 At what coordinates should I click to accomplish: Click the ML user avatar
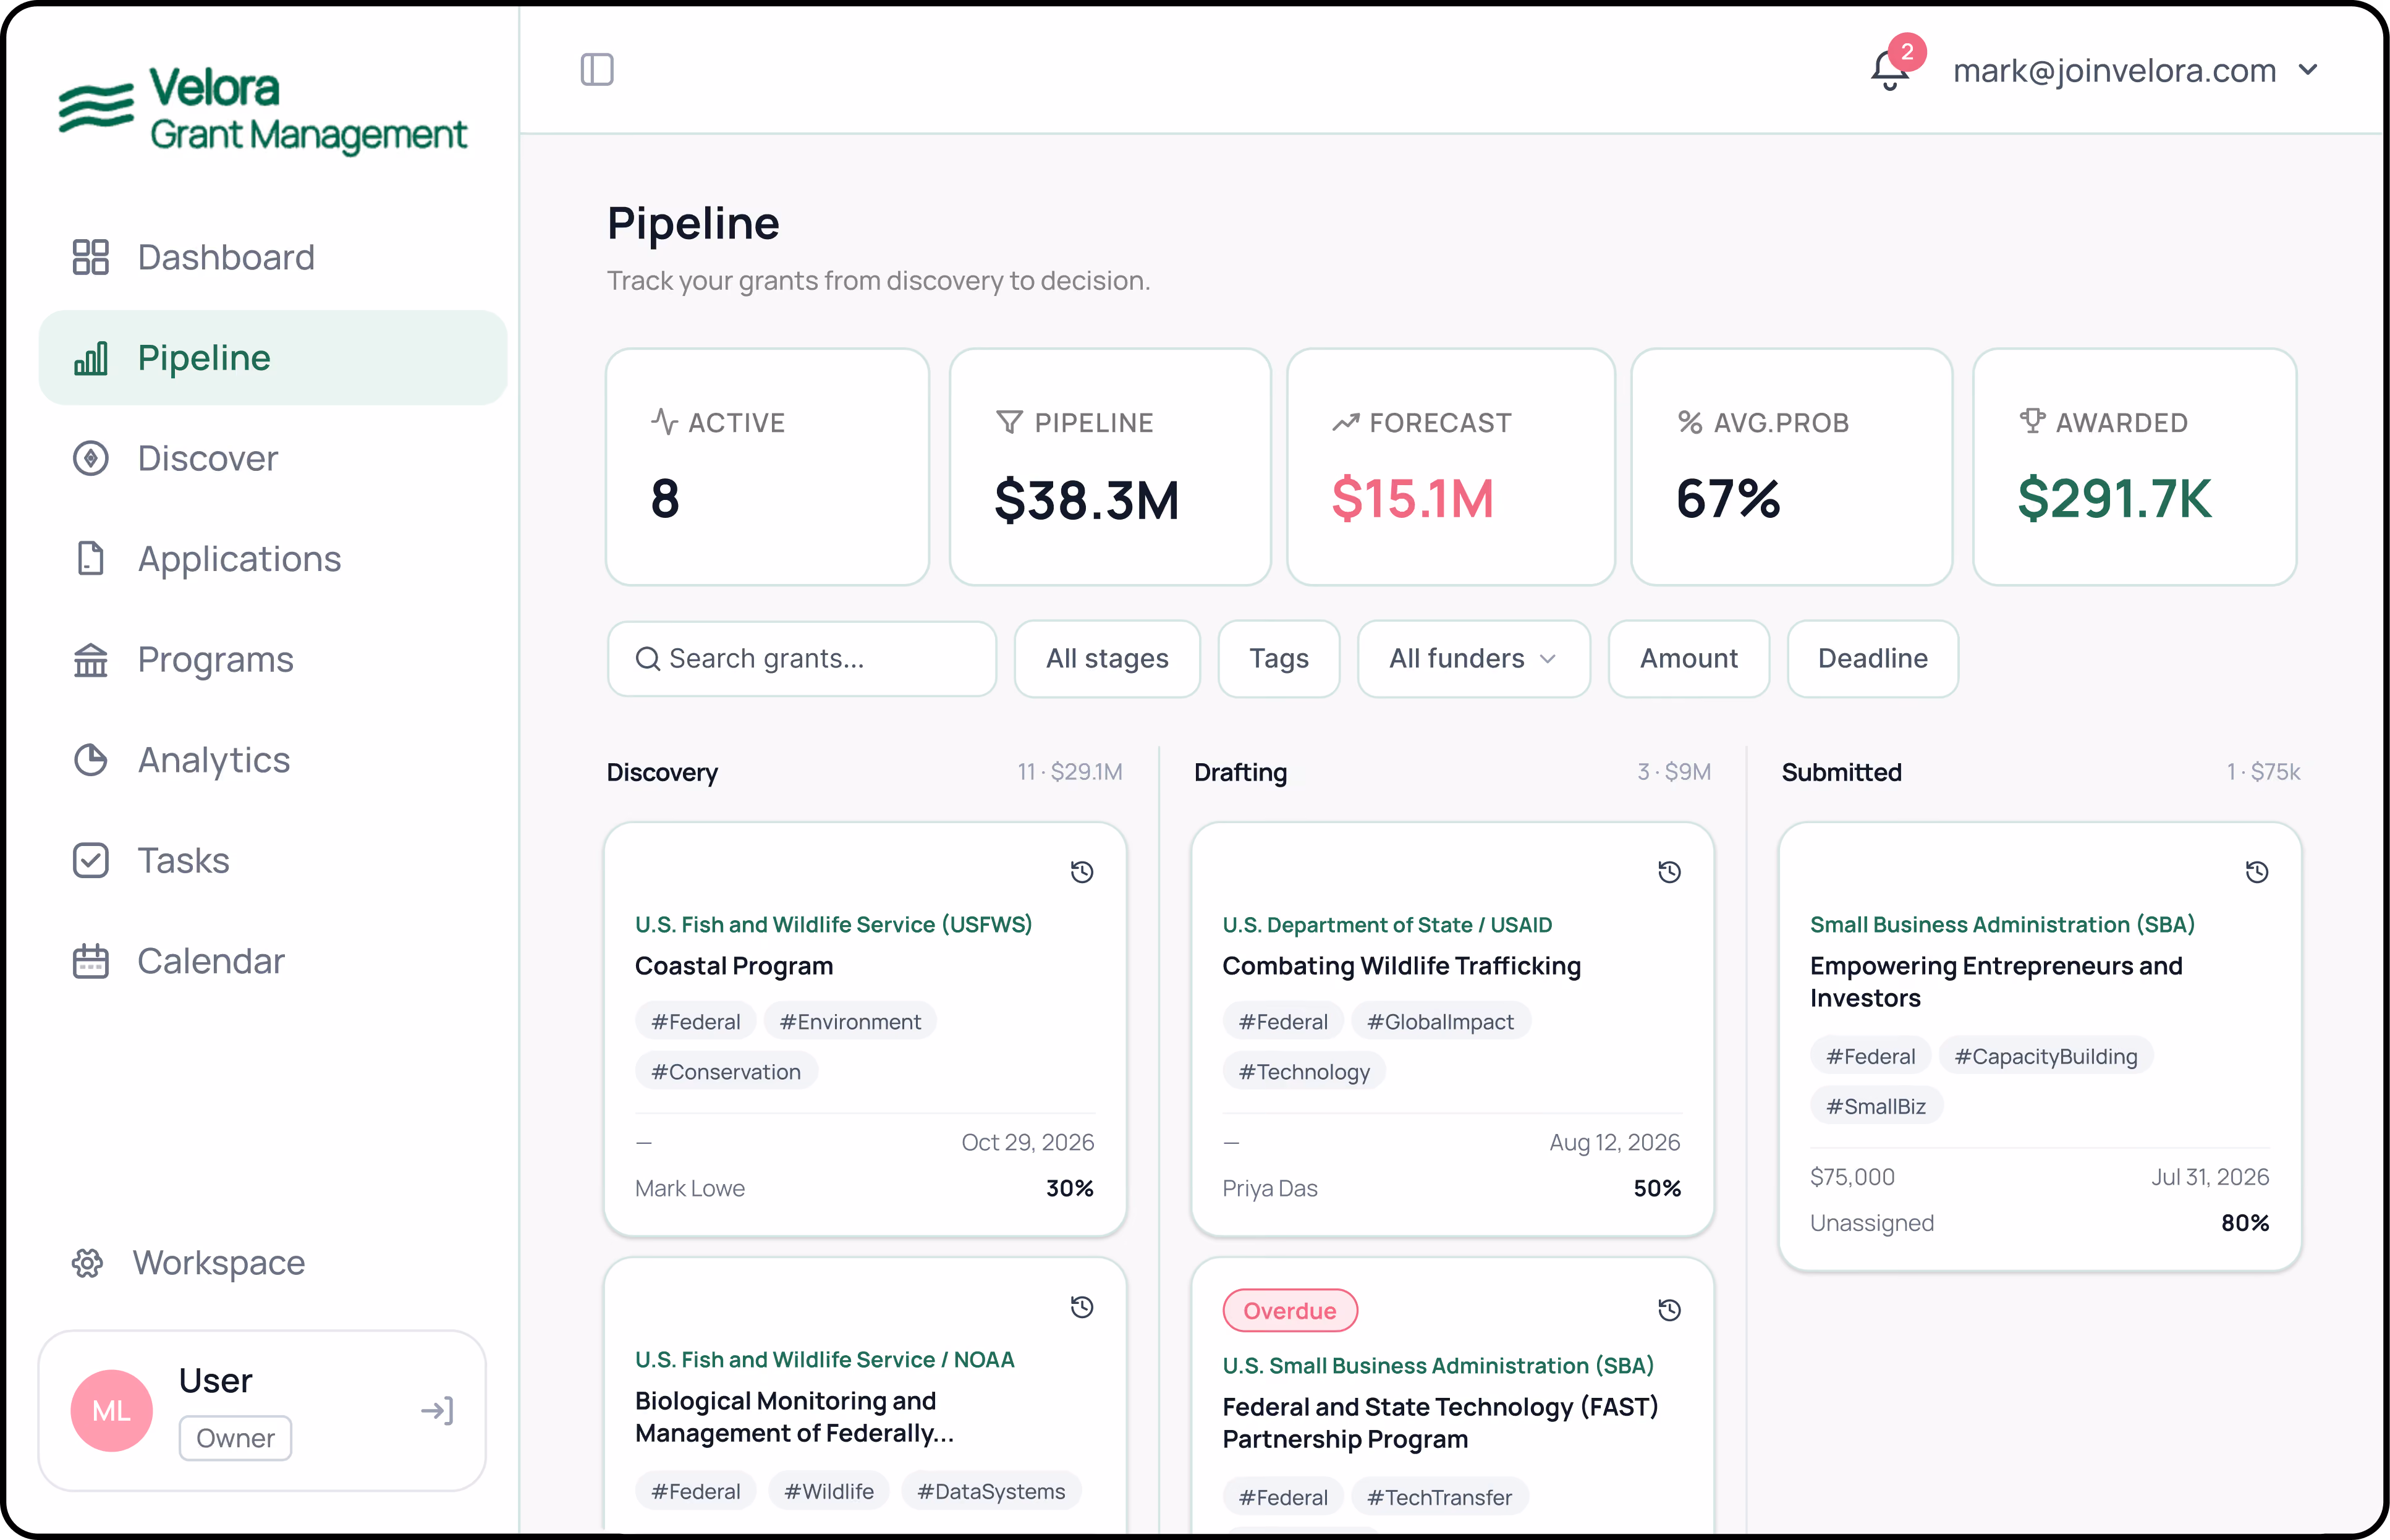pyautogui.click(x=111, y=1410)
